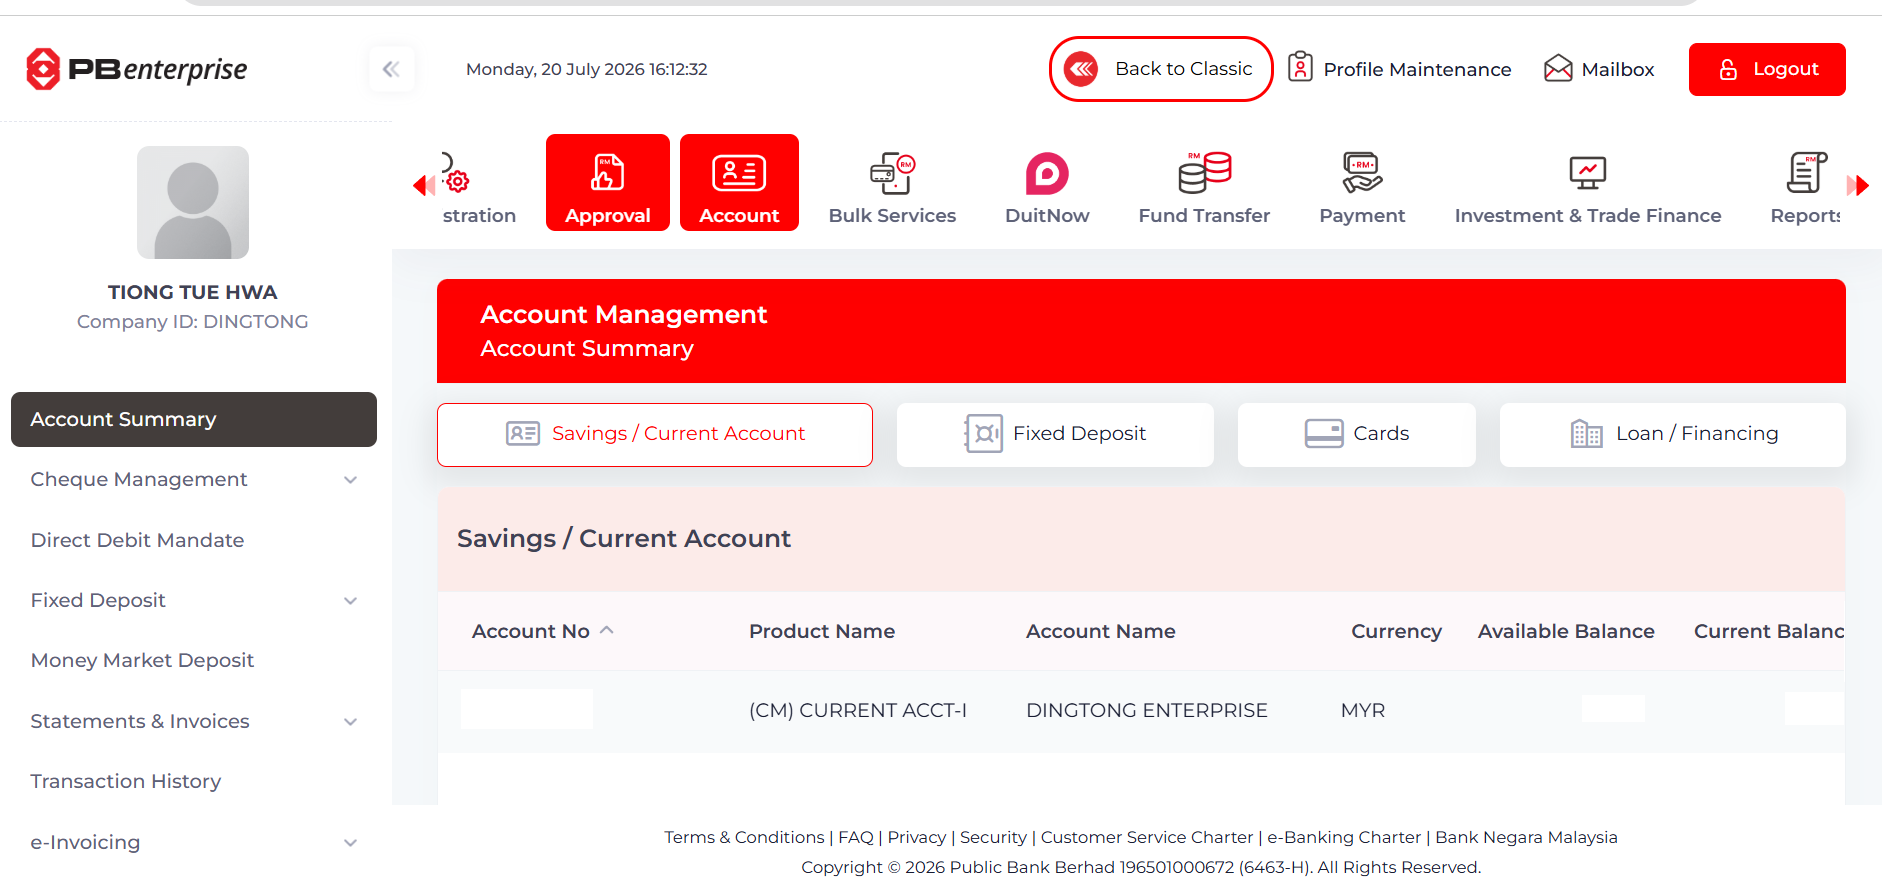Open e-Banking Charter footer link
Image resolution: width=1882 pixels, height=886 pixels.
1344,837
